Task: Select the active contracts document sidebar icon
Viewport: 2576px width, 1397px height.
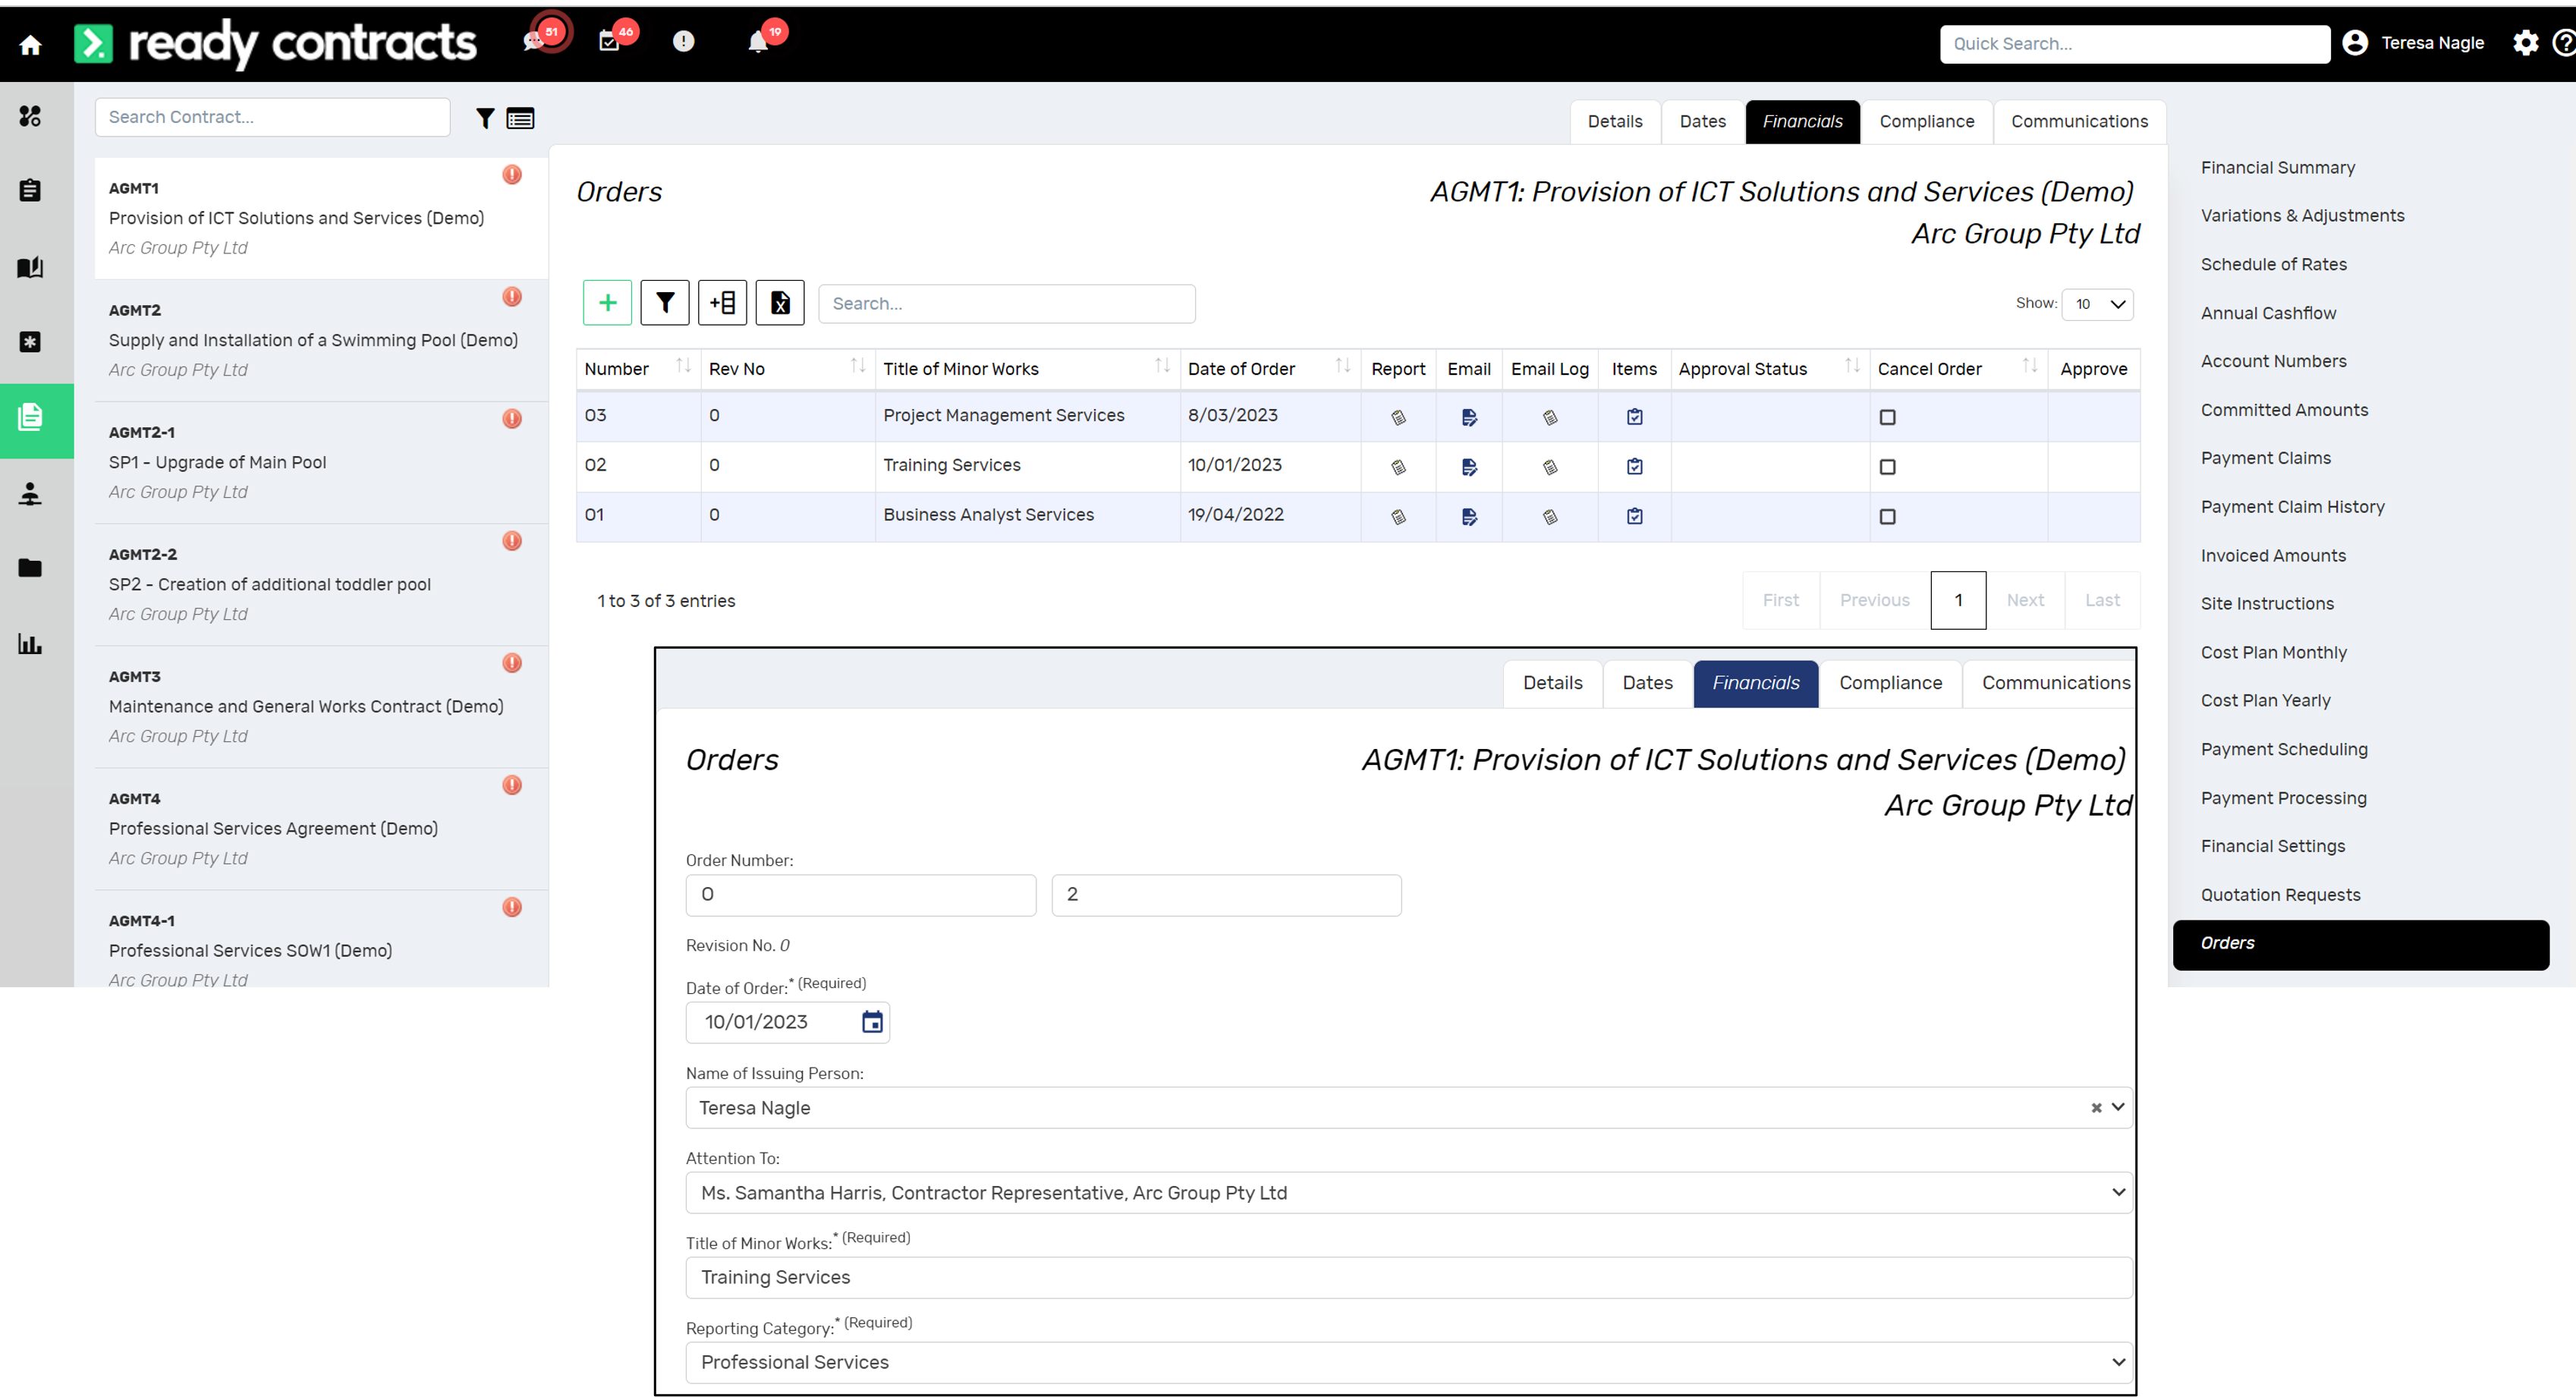Action: (x=31, y=417)
